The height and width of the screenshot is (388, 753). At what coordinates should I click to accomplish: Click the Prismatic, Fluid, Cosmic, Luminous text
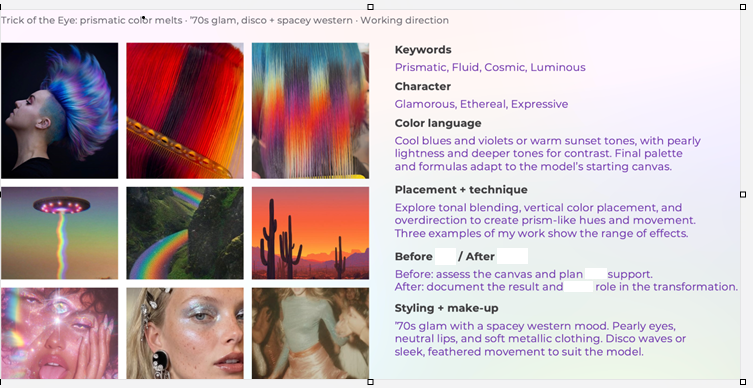pos(490,67)
